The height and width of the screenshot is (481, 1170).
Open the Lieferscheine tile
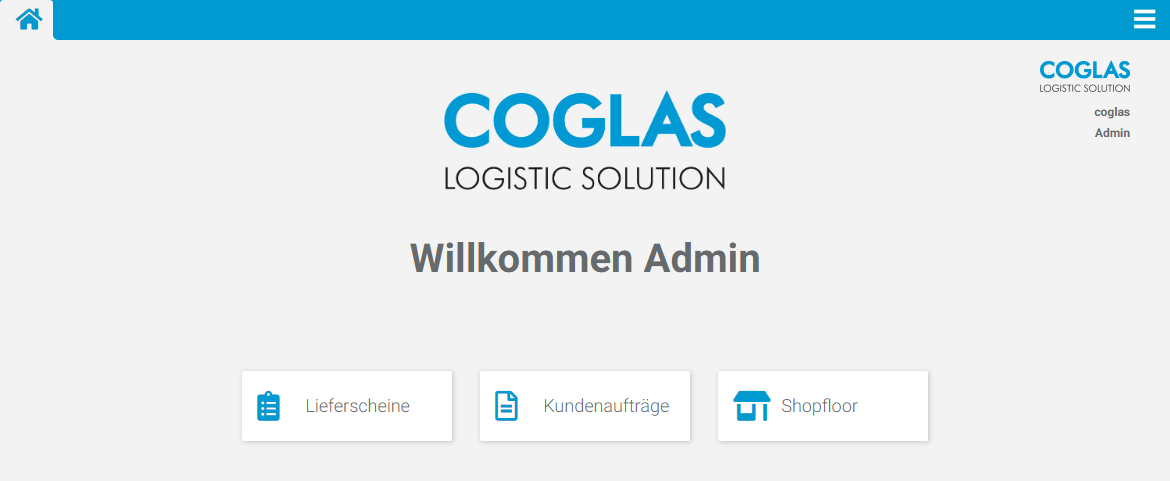[x=347, y=406]
